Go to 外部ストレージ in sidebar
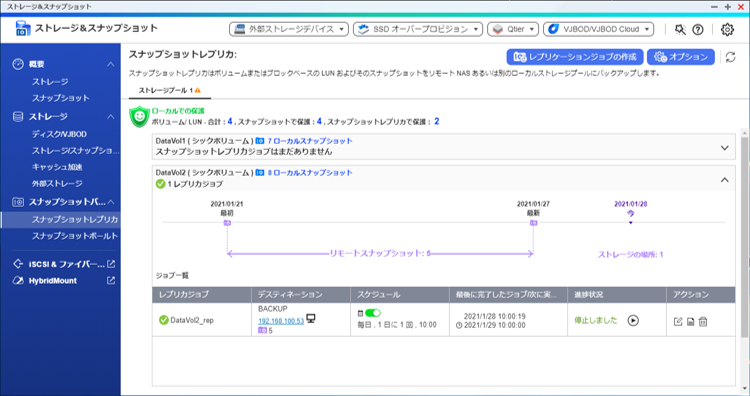The image size is (750, 396). click(x=57, y=184)
